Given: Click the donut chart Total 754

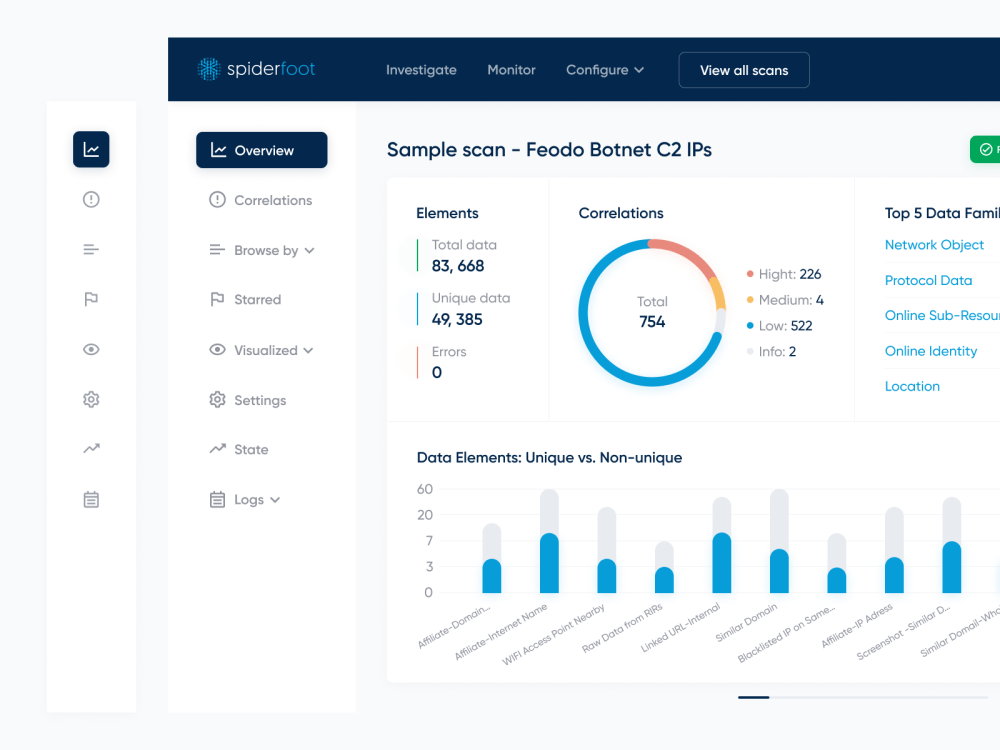Looking at the screenshot, I should (x=652, y=312).
